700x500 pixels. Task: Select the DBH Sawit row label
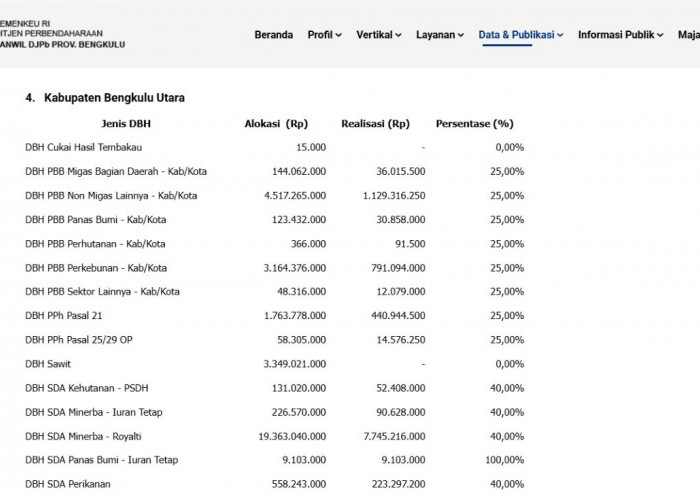point(48,364)
